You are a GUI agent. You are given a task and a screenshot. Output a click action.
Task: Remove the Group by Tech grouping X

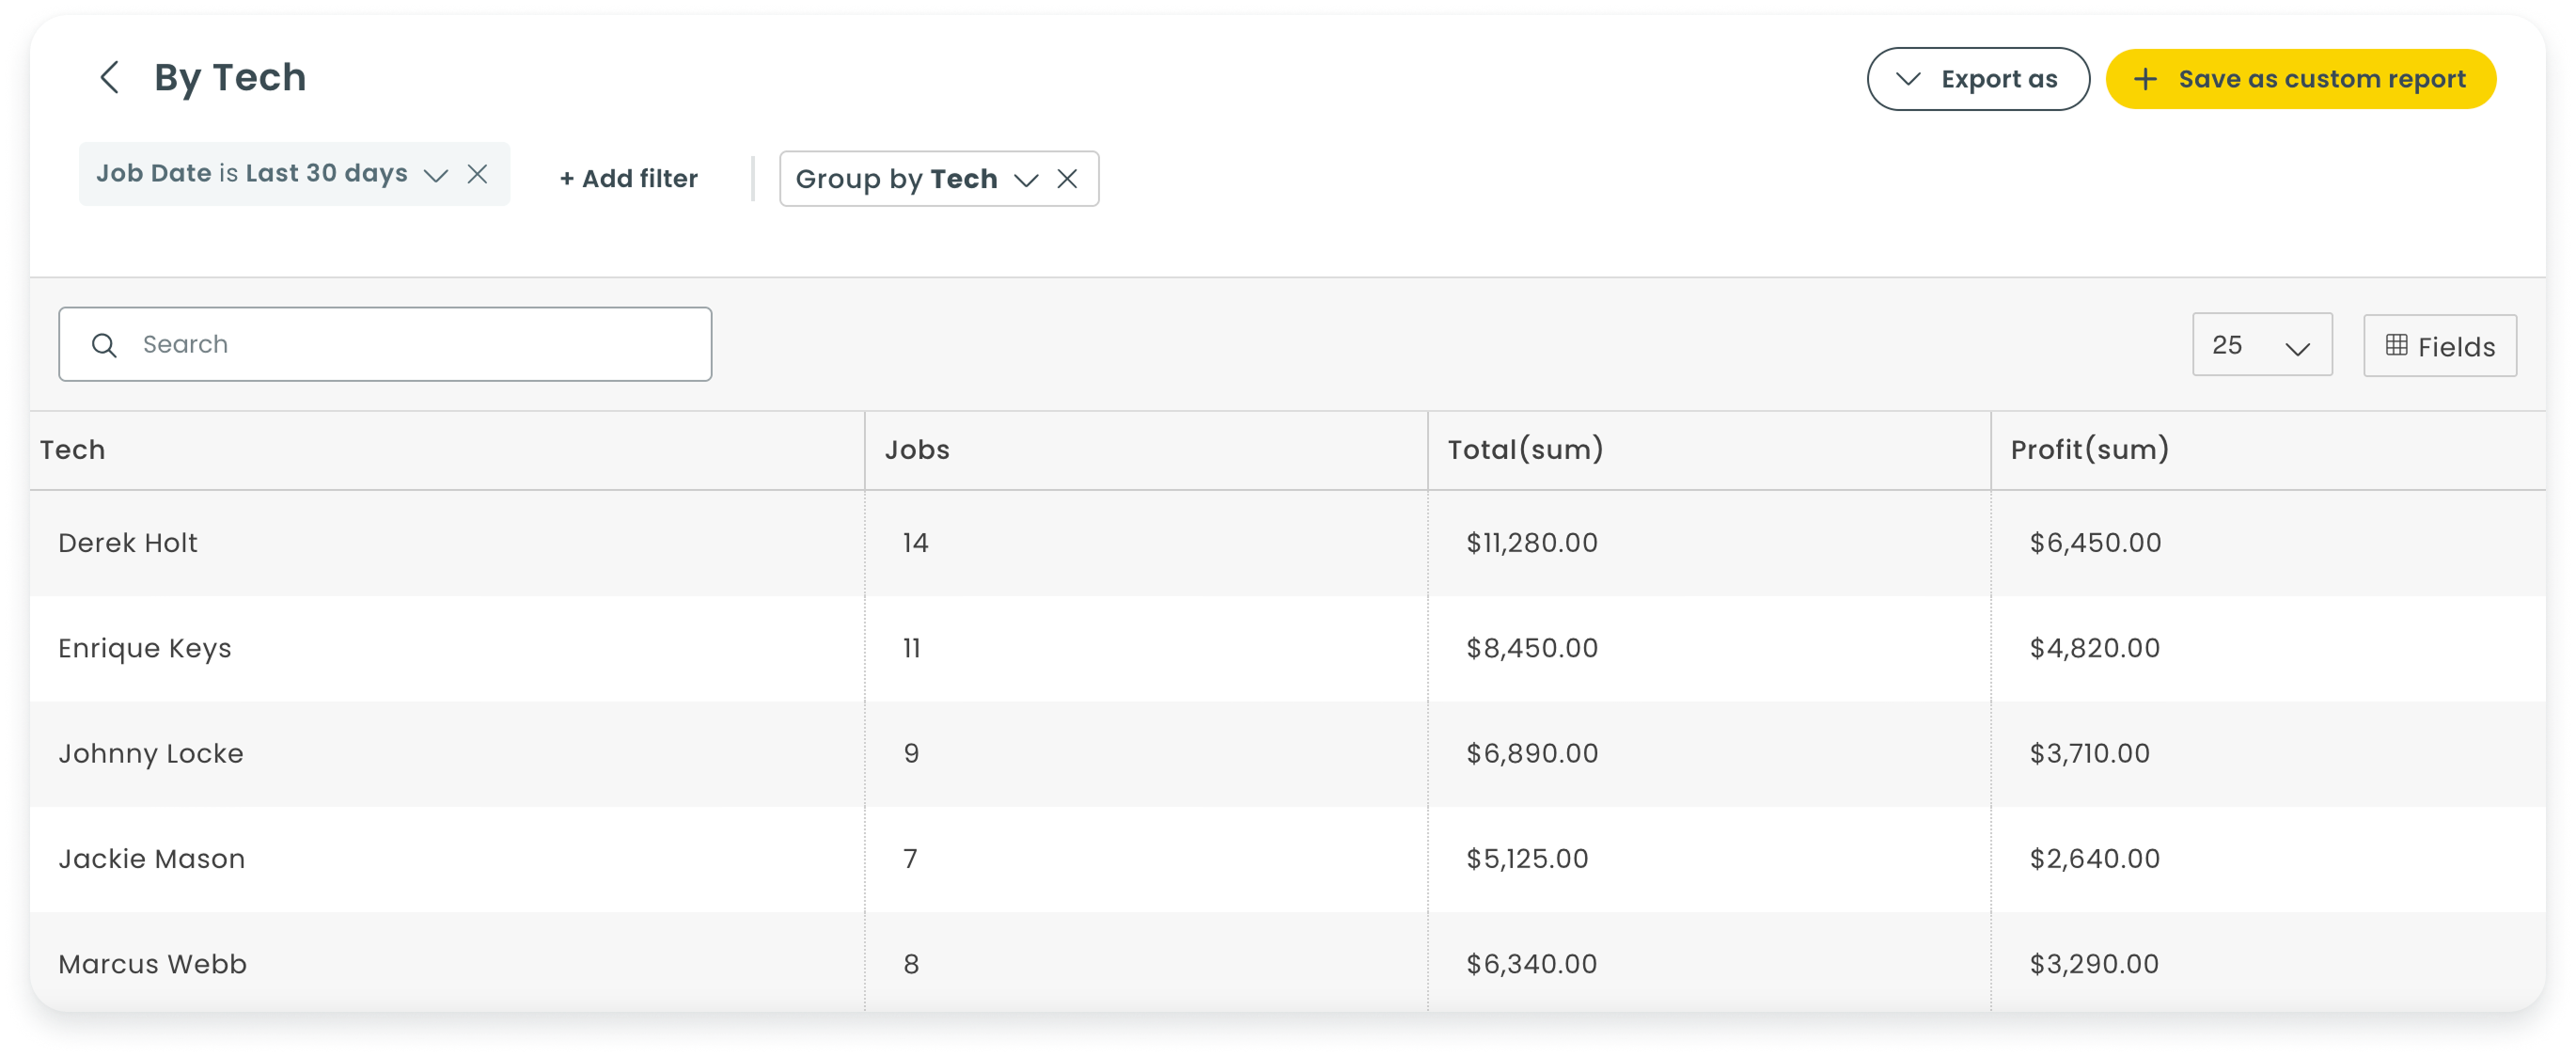pos(1067,179)
